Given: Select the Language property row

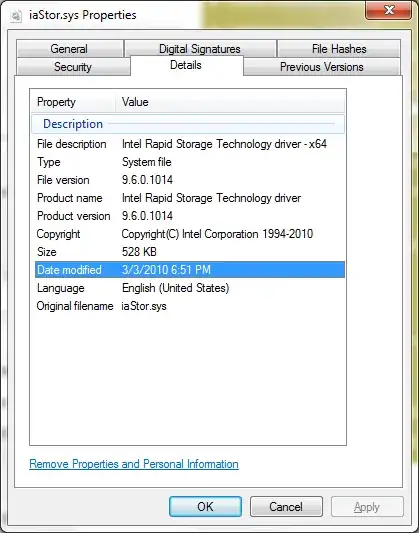Looking at the screenshot, I should pos(190,288).
